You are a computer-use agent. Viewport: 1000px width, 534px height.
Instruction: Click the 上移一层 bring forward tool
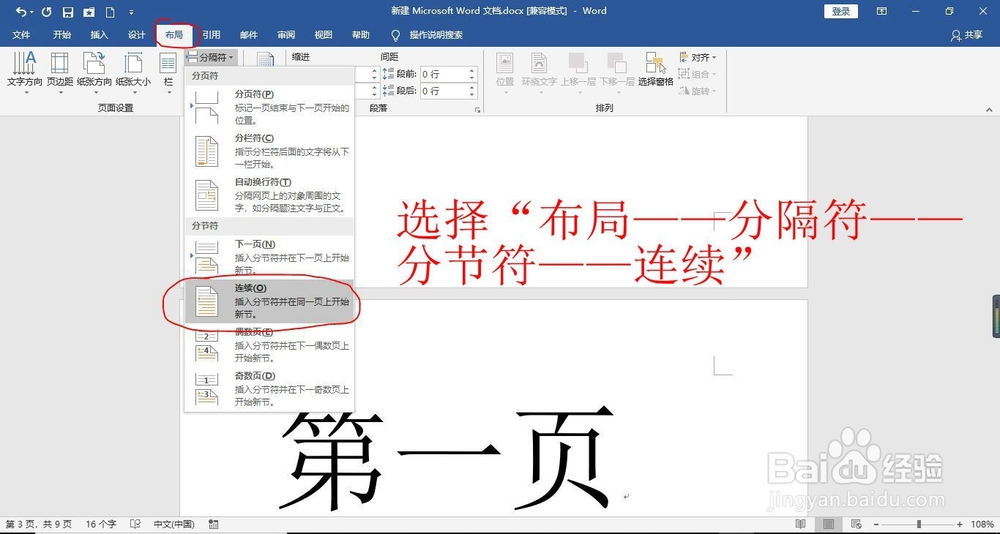coord(578,73)
